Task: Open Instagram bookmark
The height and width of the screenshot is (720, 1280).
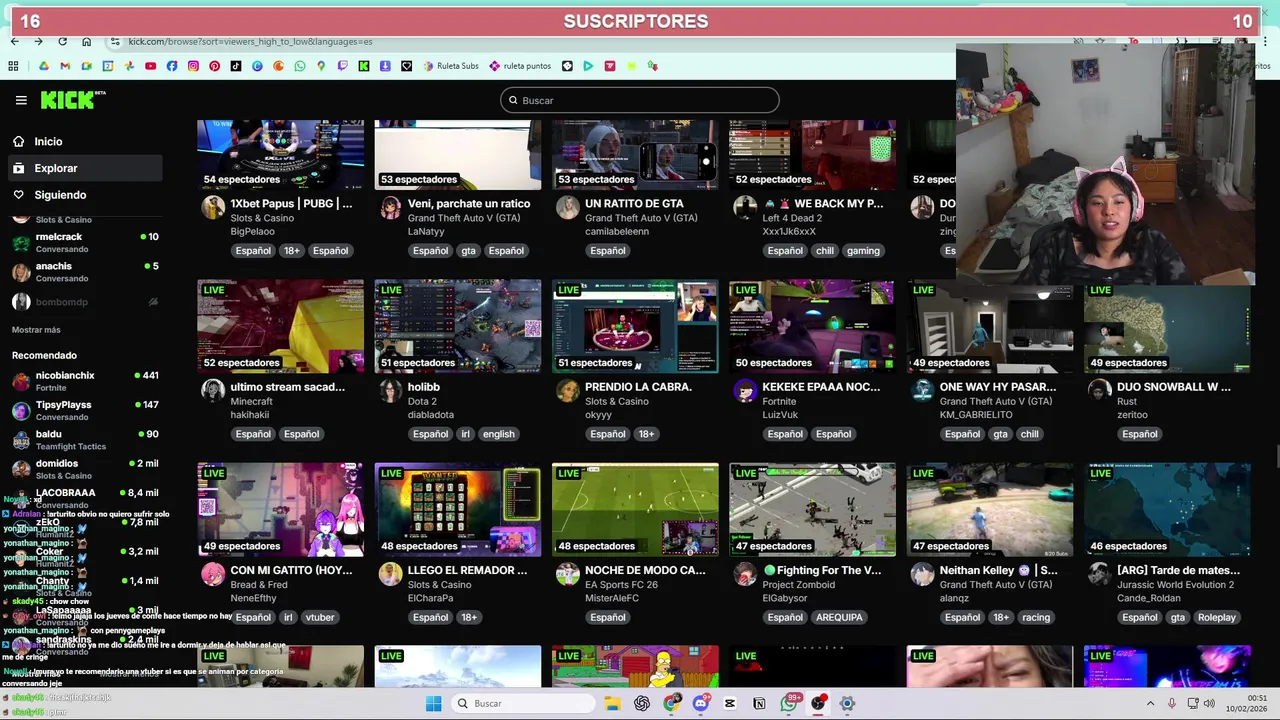Action: coord(193,66)
